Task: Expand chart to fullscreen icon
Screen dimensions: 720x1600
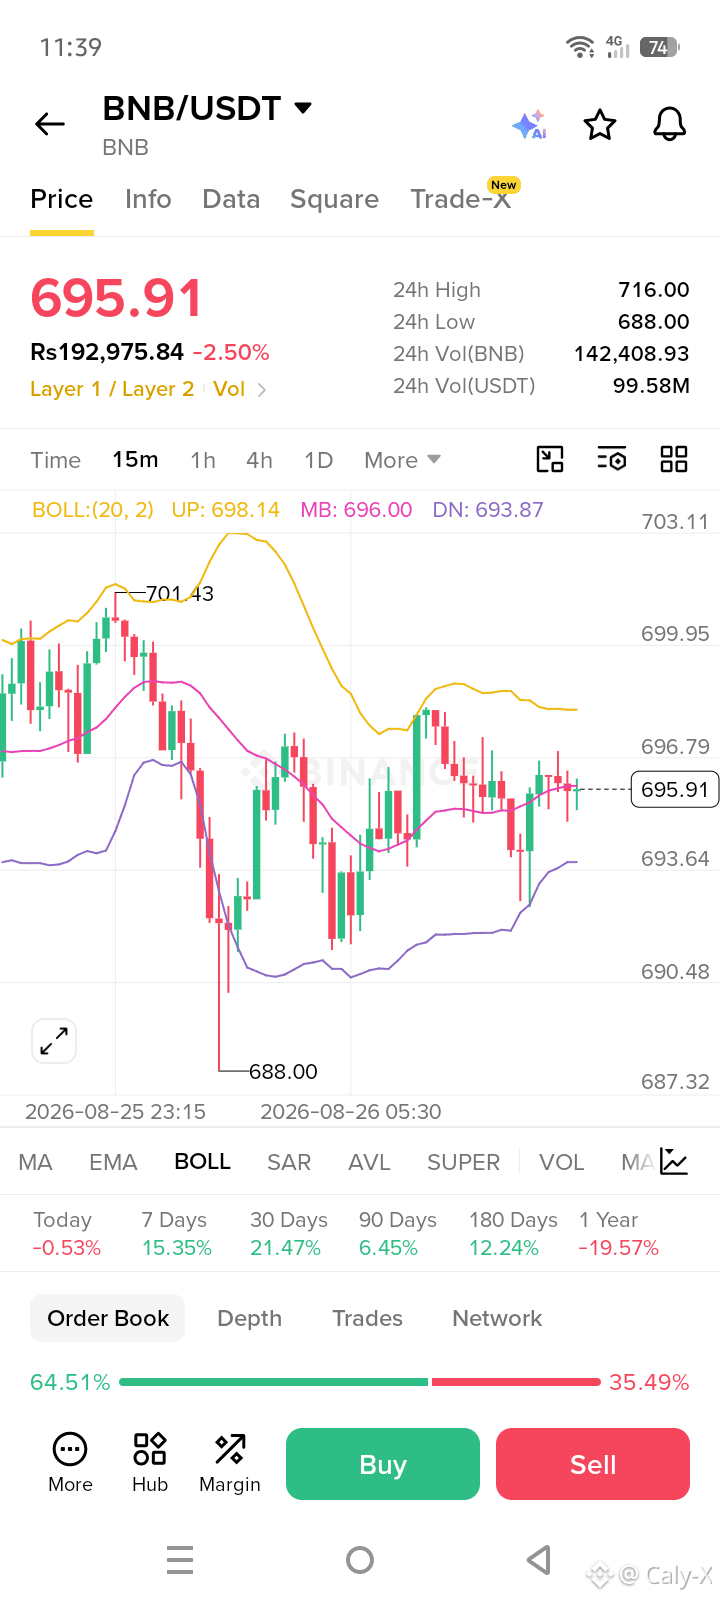Action: [x=54, y=1041]
